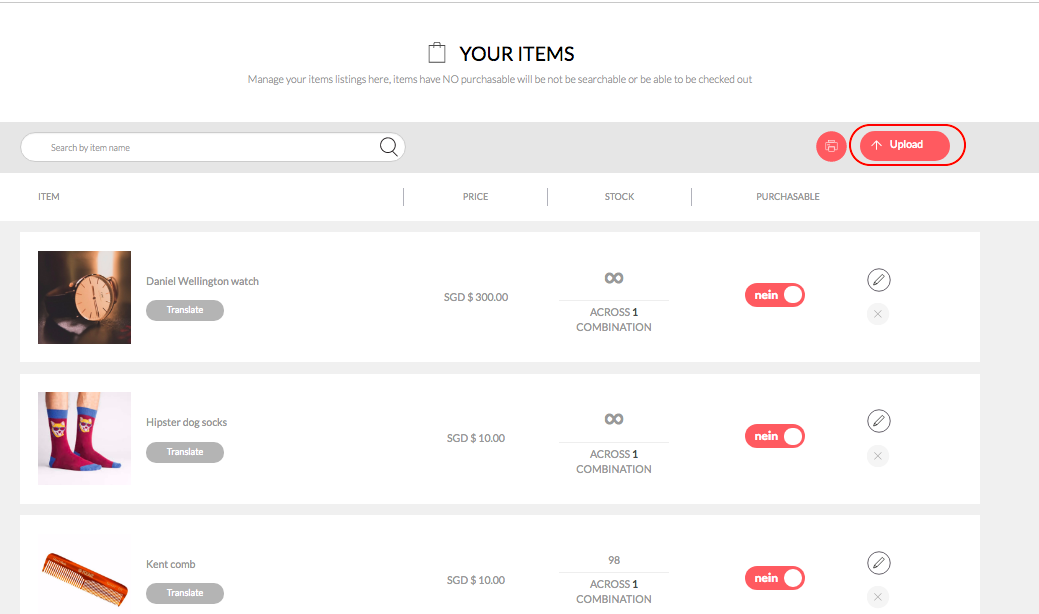This screenshot has width=1039, height=614.
Task: Switch Kent comb purchasable toggle
Action: pyautogui.click(x=775, y=578)
